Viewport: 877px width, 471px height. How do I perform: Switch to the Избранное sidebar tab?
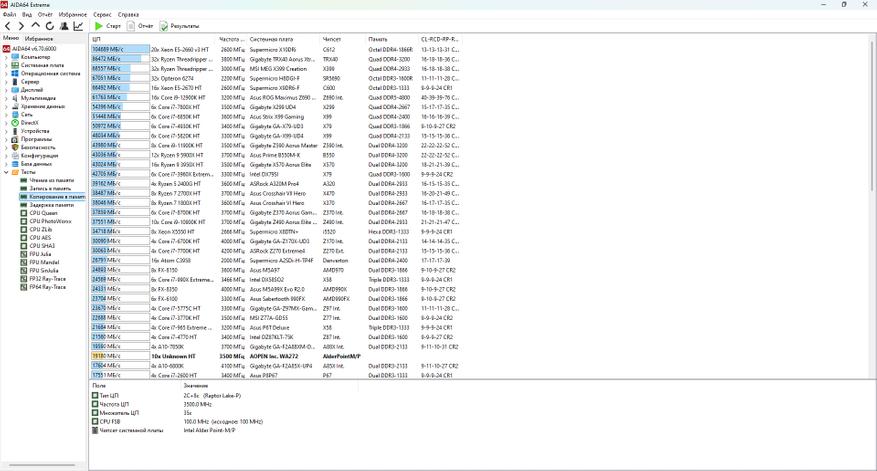39,39
